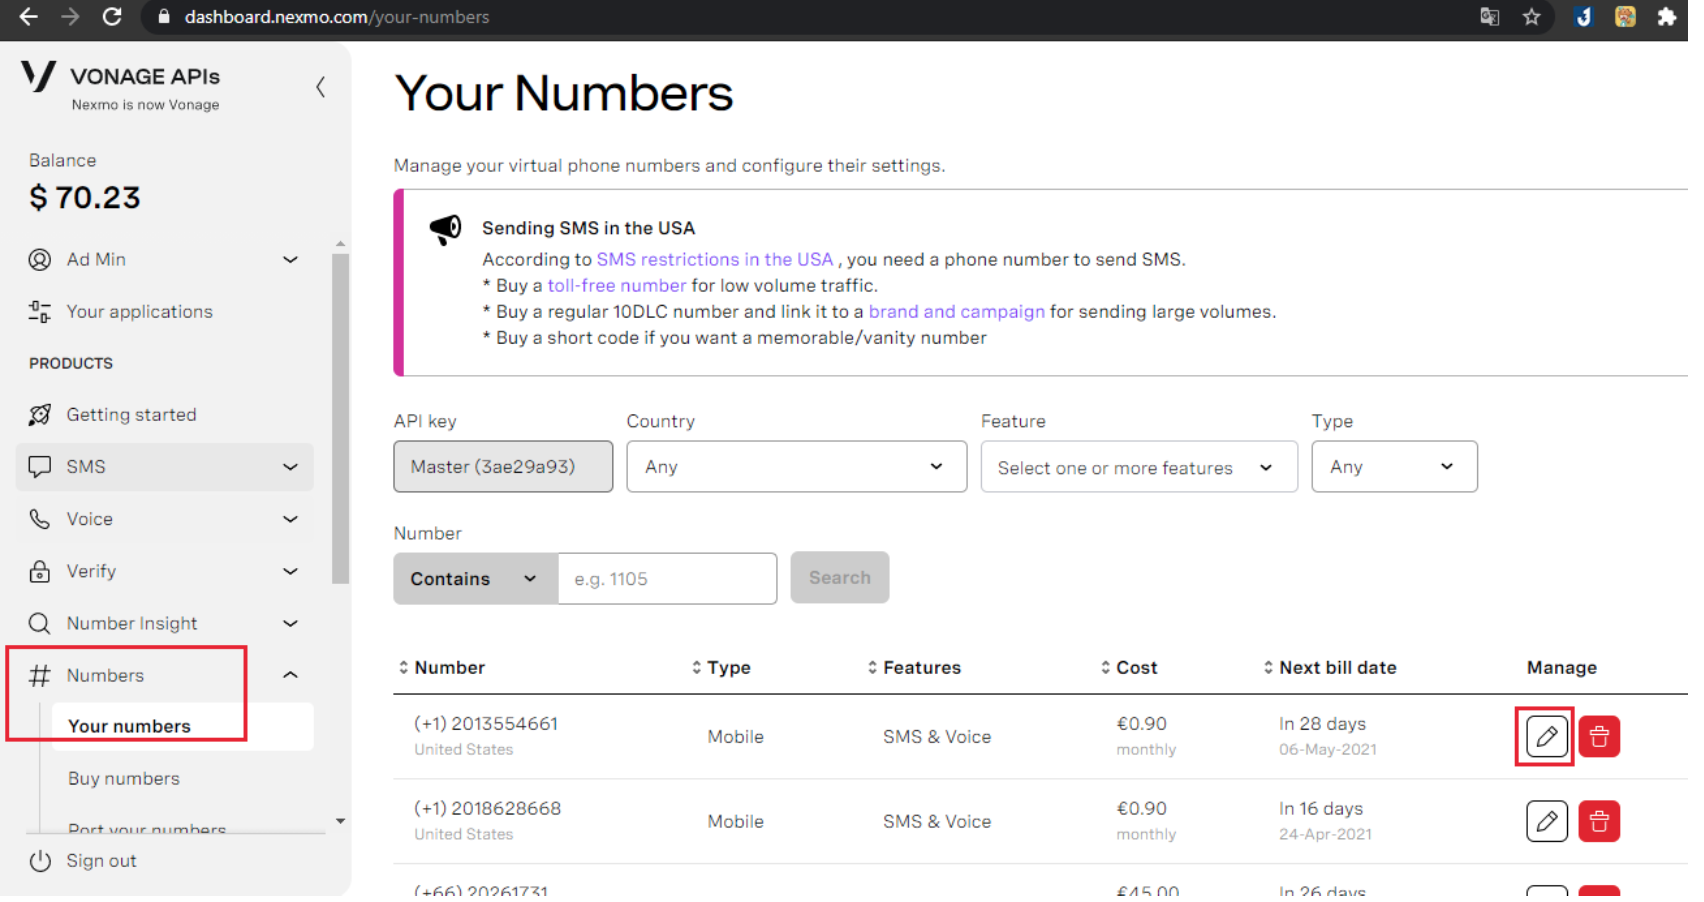Click the toll-free number link
1704x902 pixels.
click(616, 286)
